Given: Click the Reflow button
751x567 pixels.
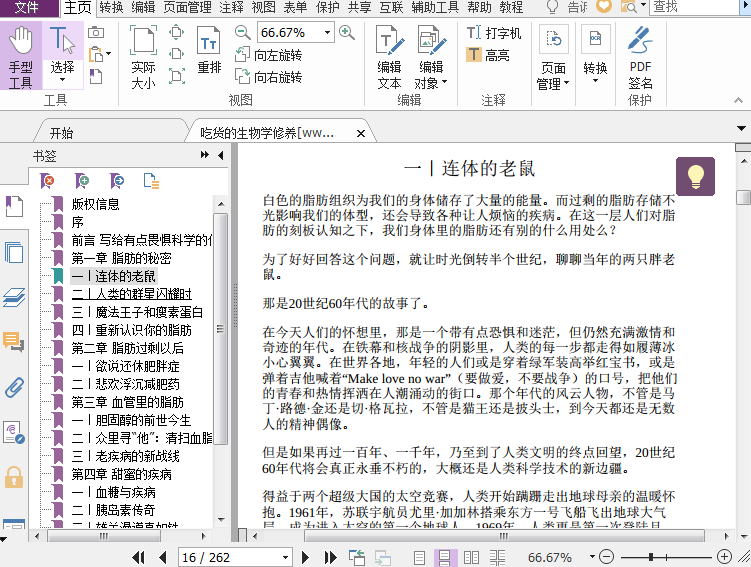Looking at the screenshot, I should click(x=209, y=50).
